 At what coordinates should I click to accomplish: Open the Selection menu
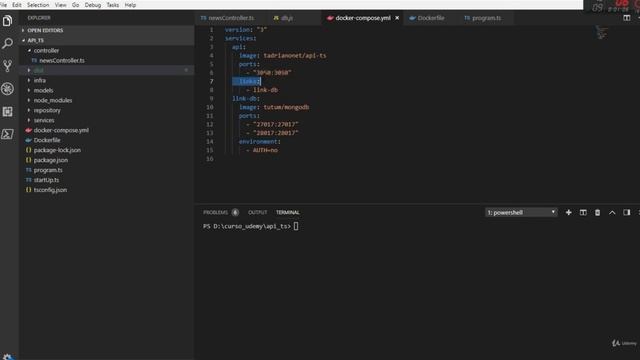tap(38, 5)
